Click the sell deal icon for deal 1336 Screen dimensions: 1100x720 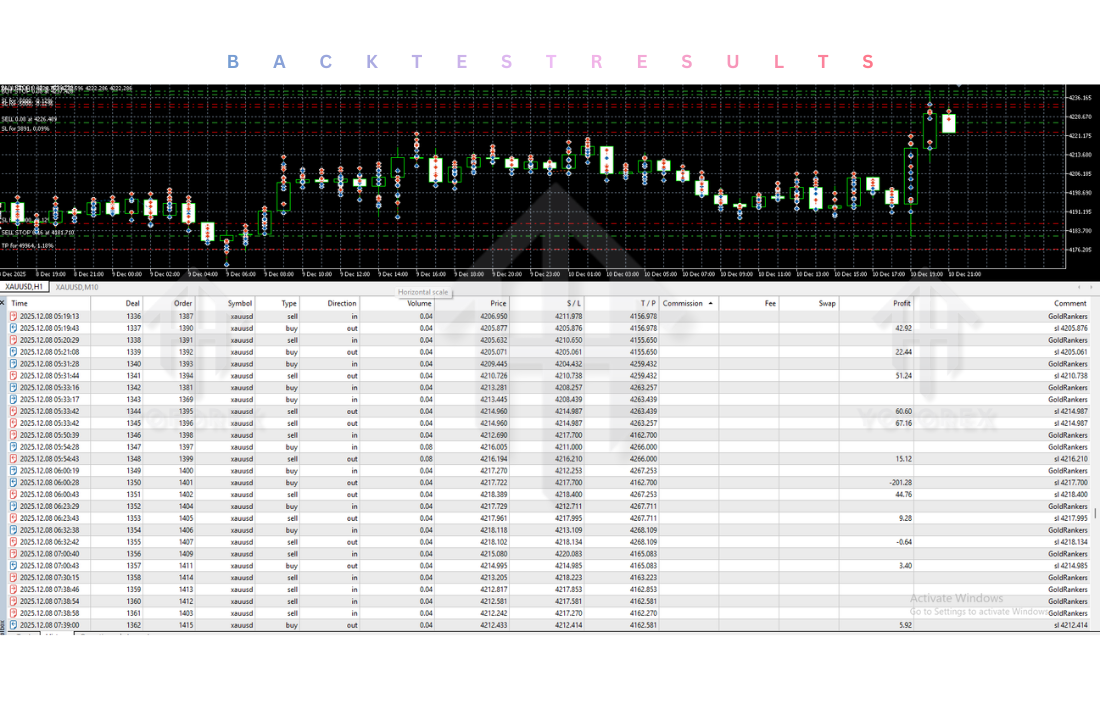[x=13, y=316]
